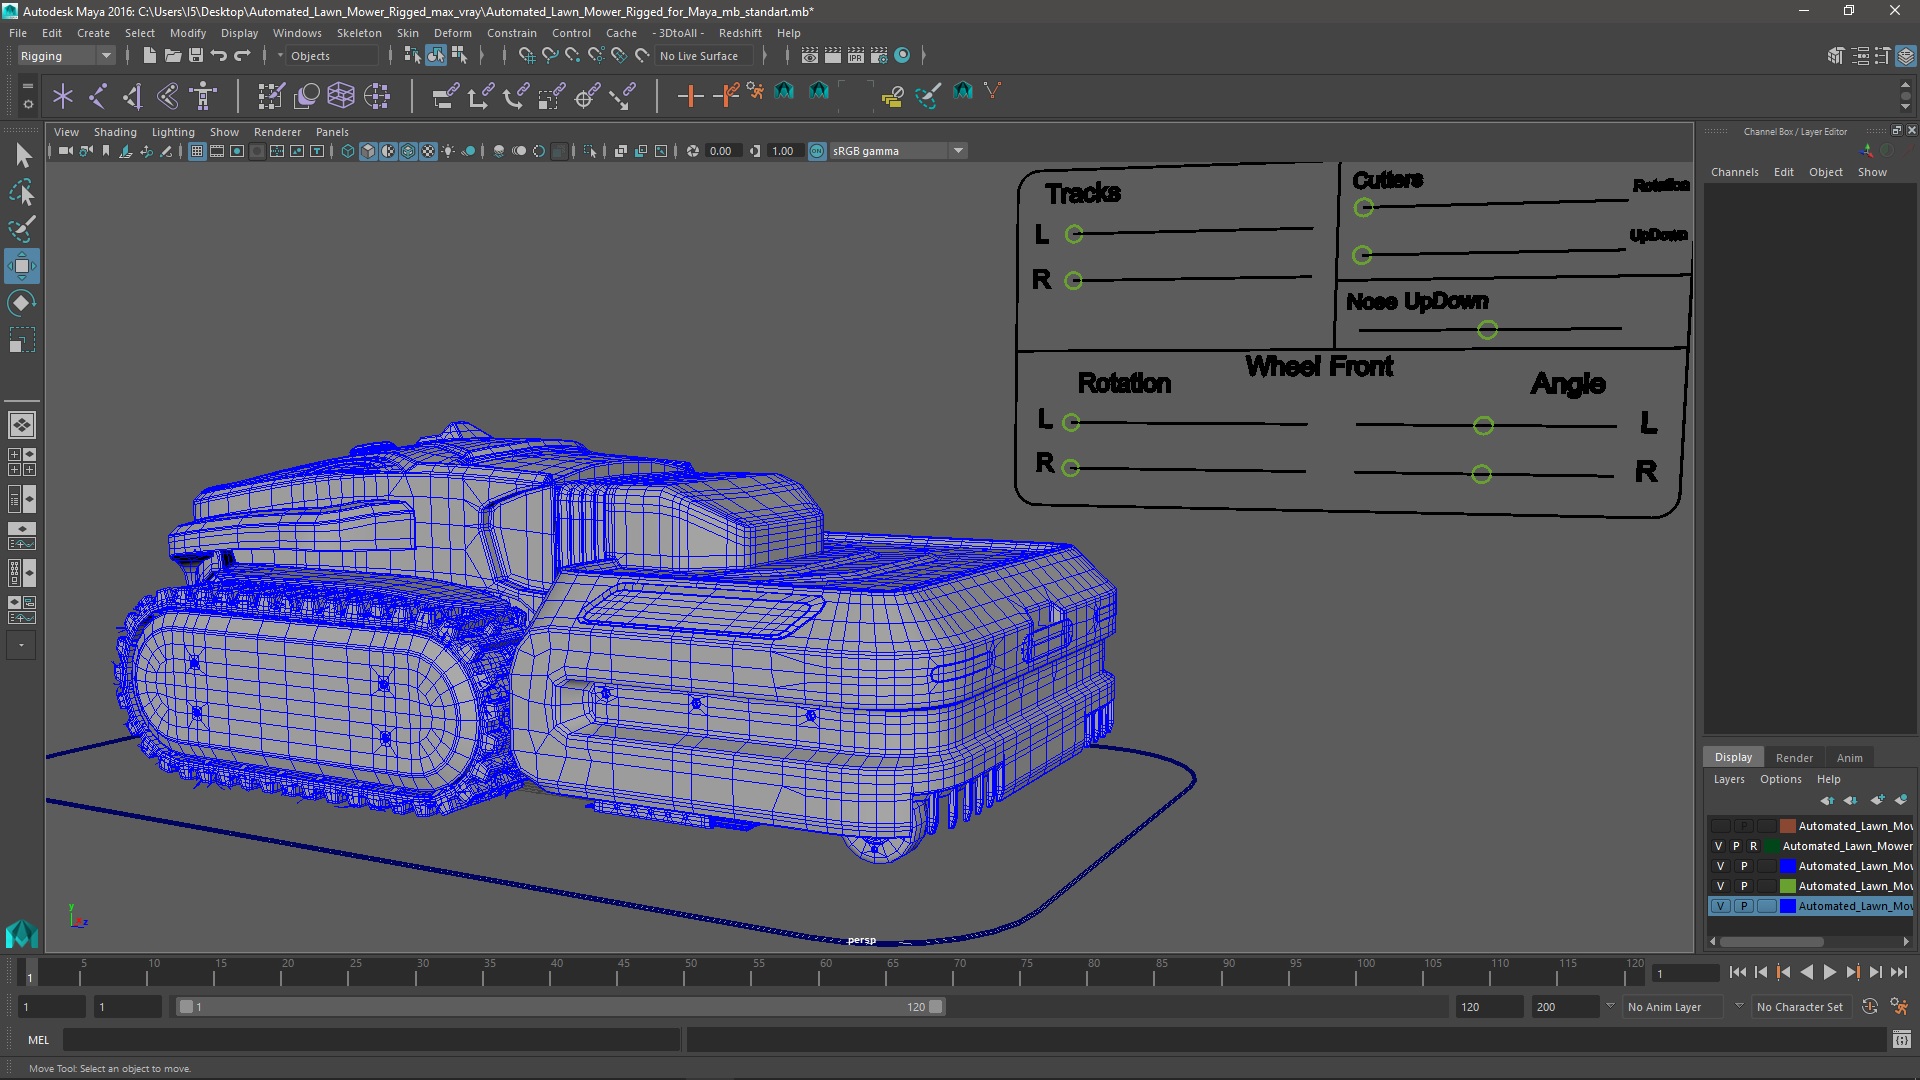Toggle R reference state on second layer
This screenshot has width=1920, height=1080.
click(1753, 846)
